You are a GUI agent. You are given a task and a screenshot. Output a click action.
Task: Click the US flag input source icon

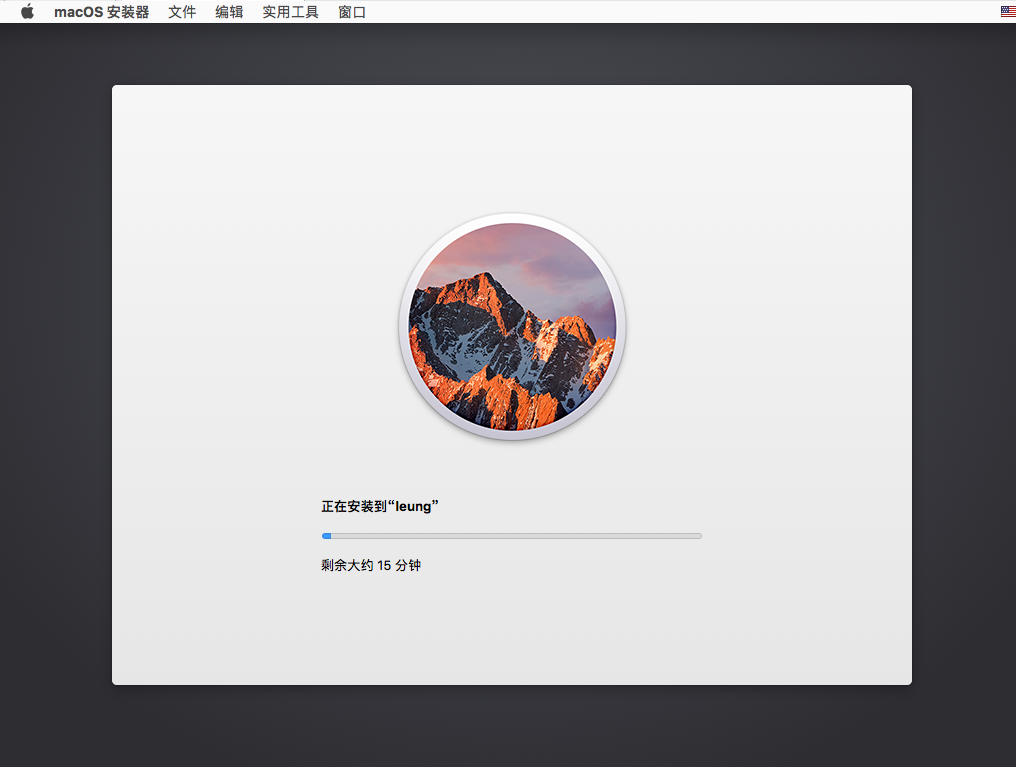pos(1008,11)
